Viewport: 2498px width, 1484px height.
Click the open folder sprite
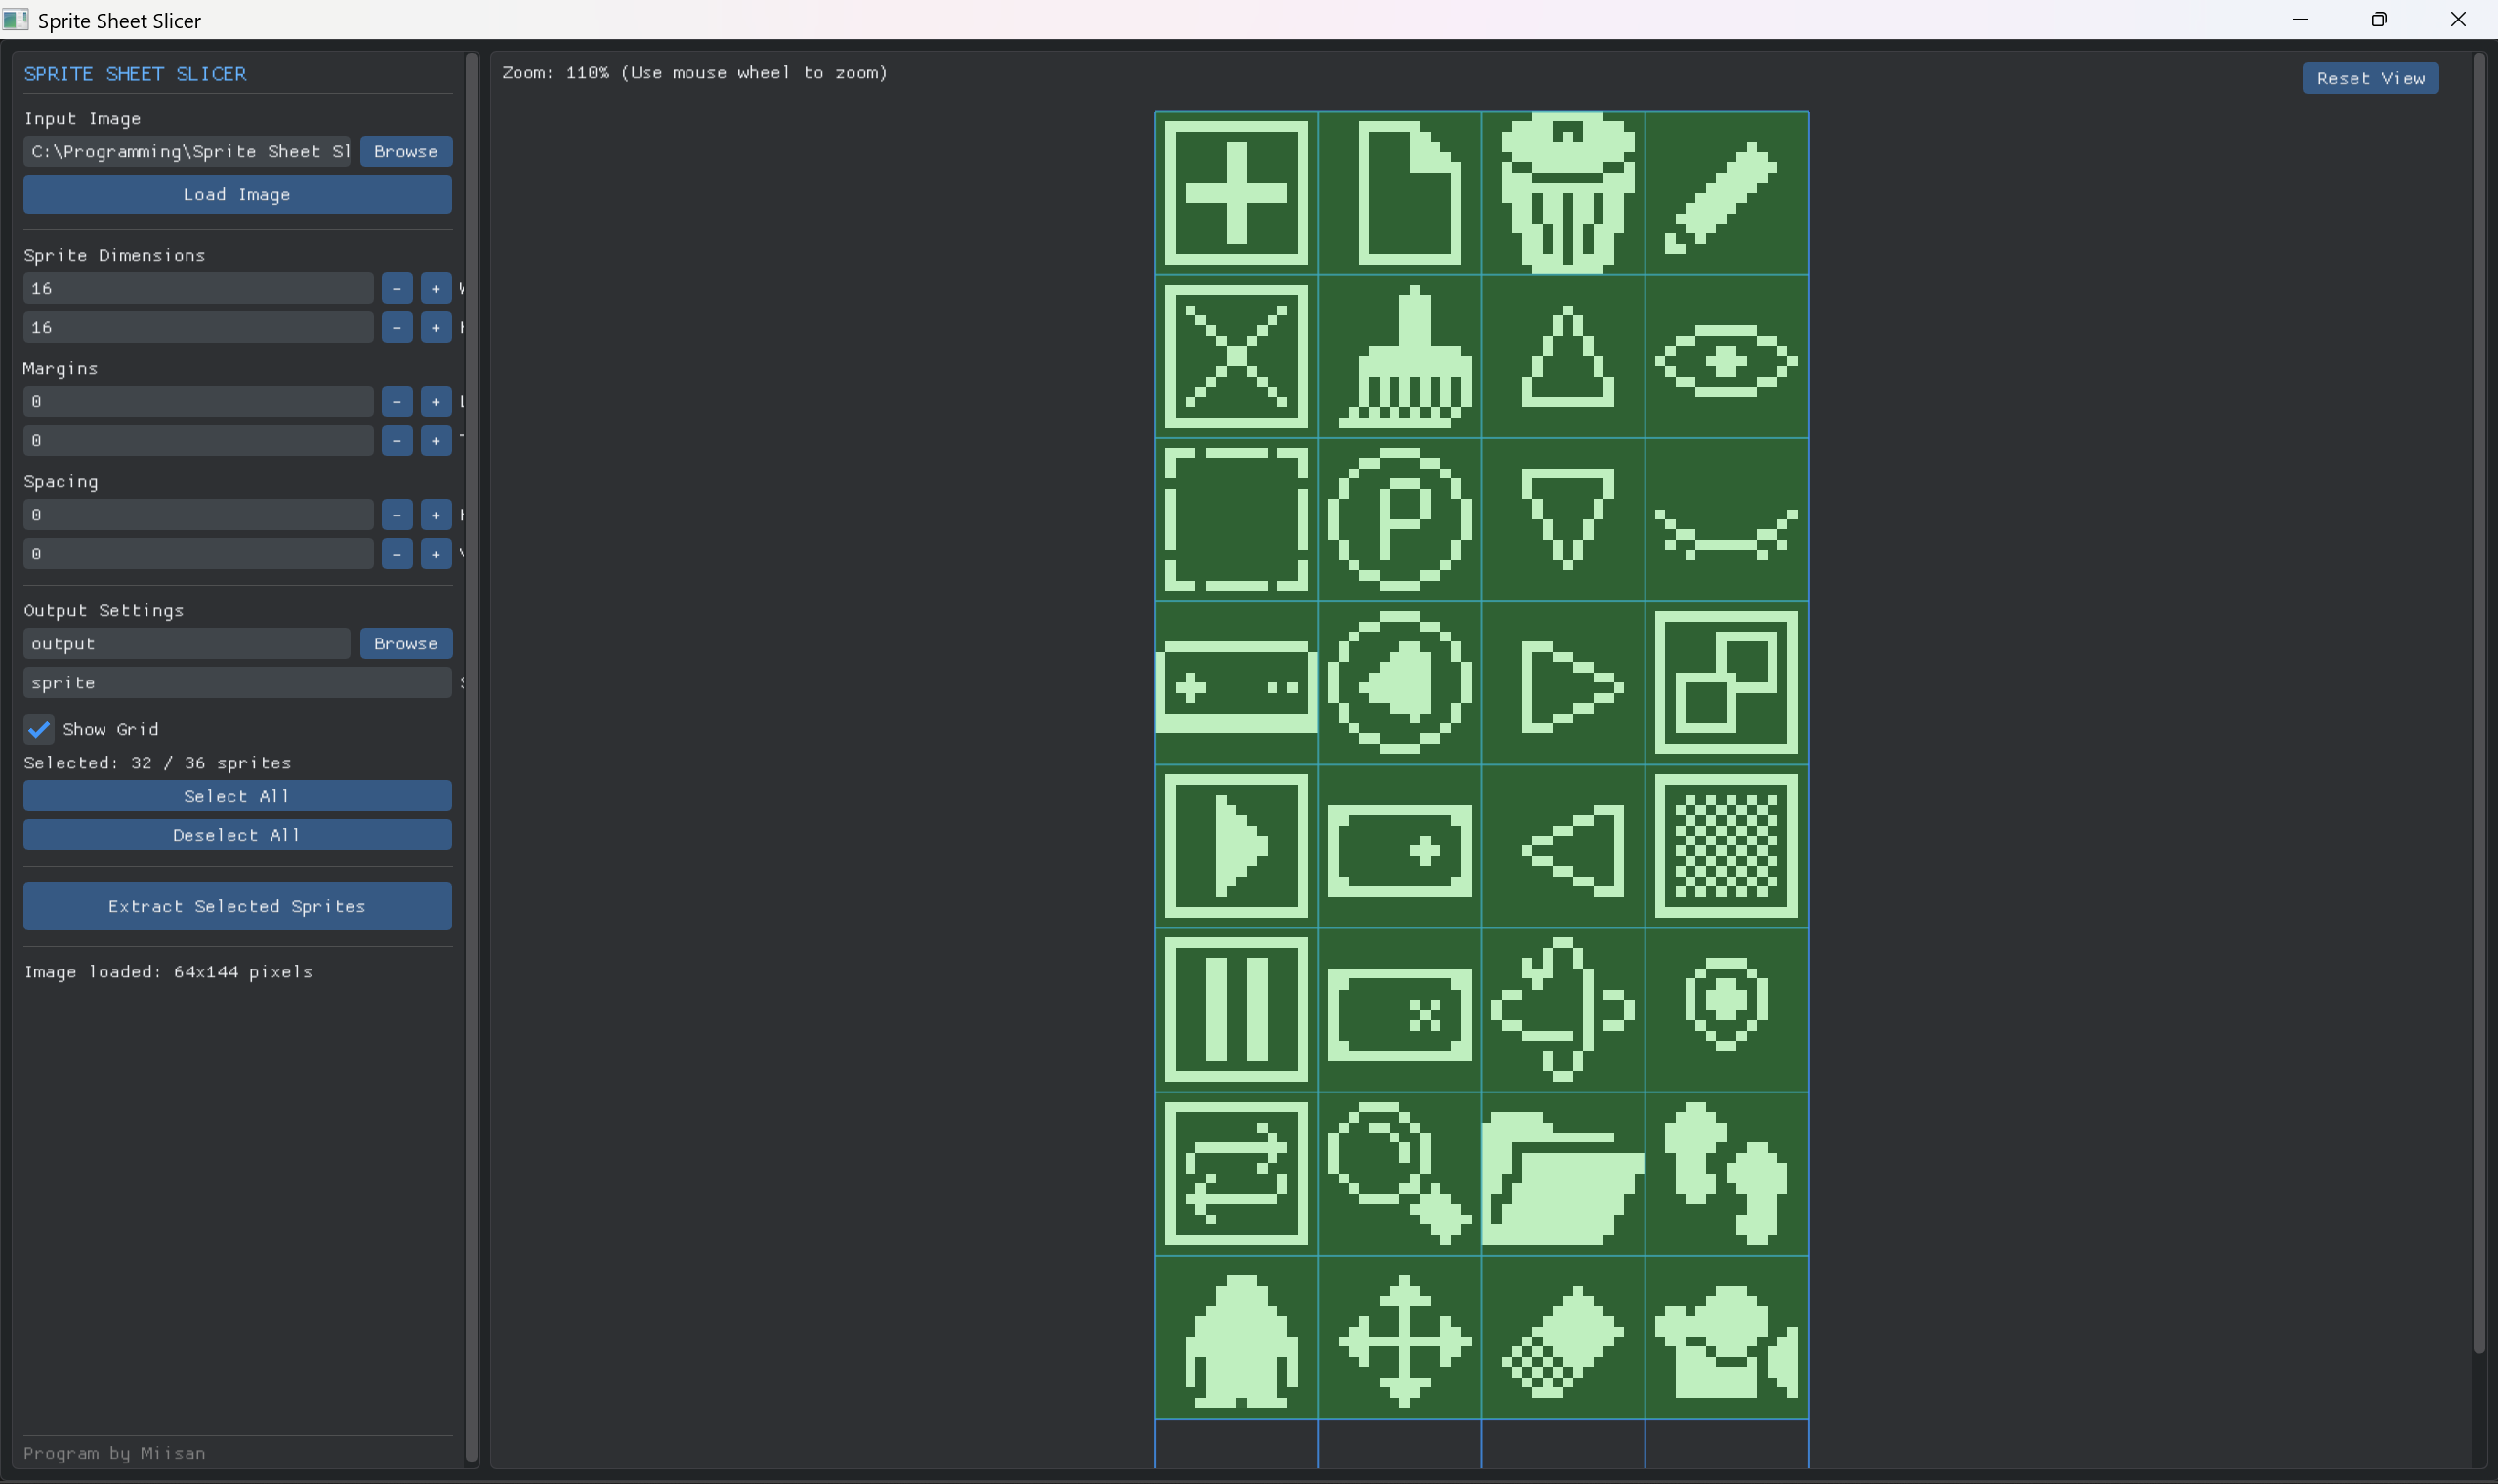point(1563,1176)
